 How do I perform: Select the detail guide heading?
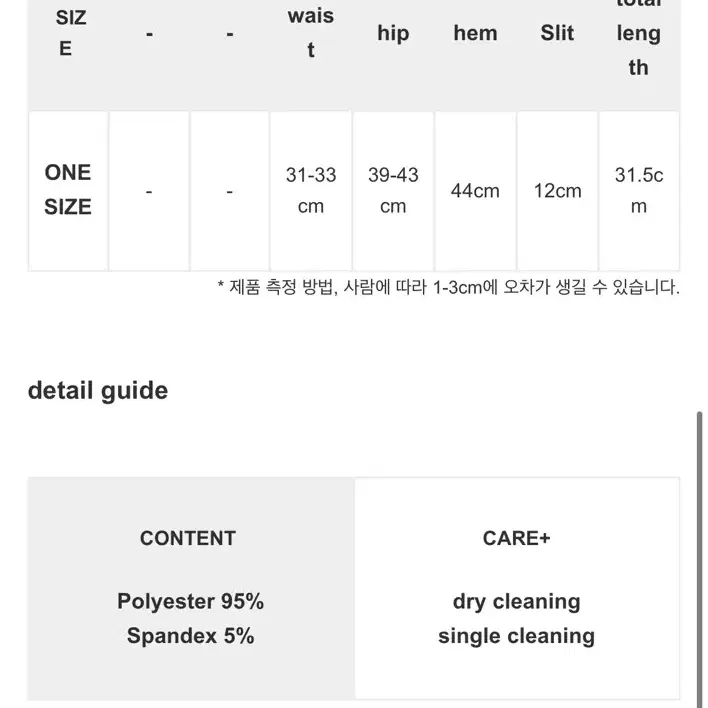click(98, 391)
